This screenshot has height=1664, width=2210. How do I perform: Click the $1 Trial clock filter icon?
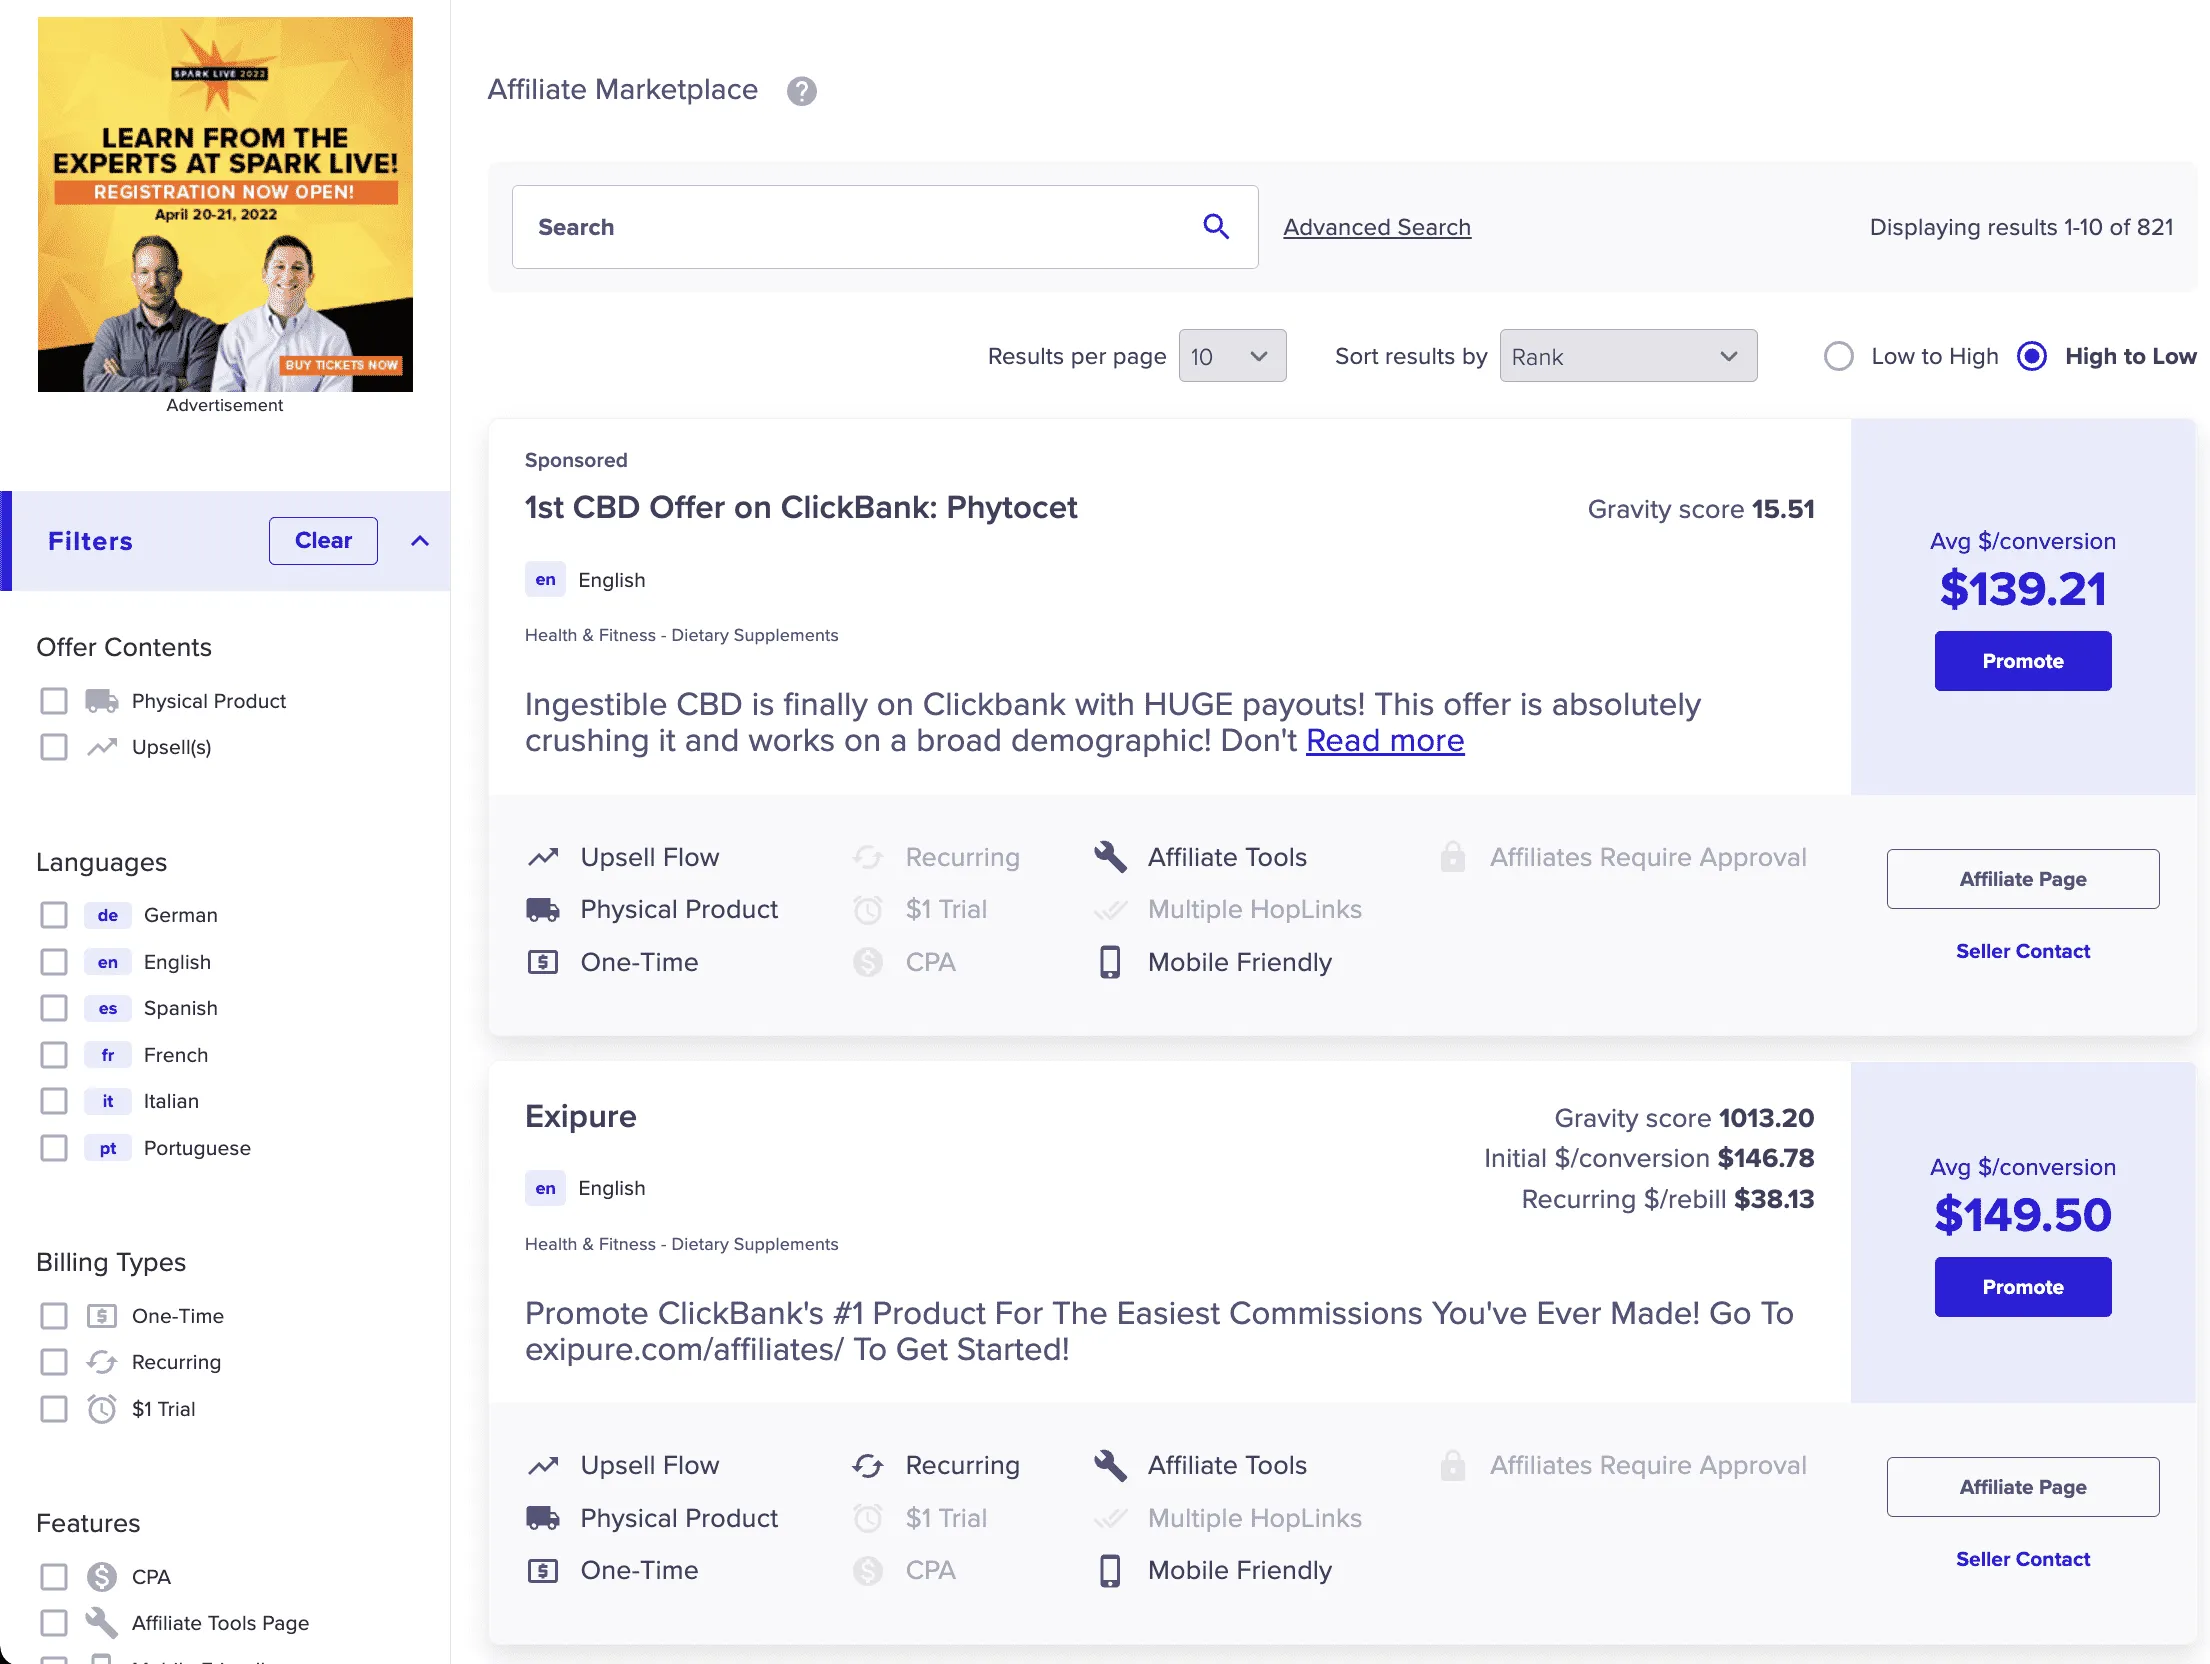tap(101, 1409)
